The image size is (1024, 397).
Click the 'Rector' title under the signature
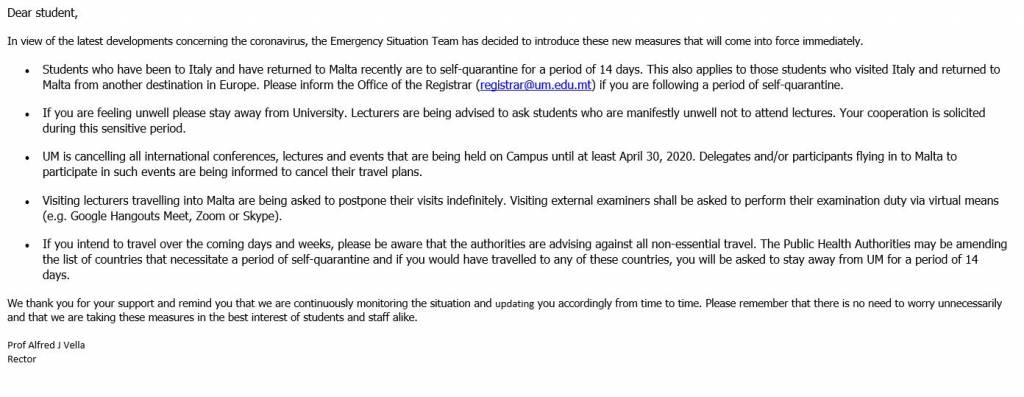[x=22, y=359]
